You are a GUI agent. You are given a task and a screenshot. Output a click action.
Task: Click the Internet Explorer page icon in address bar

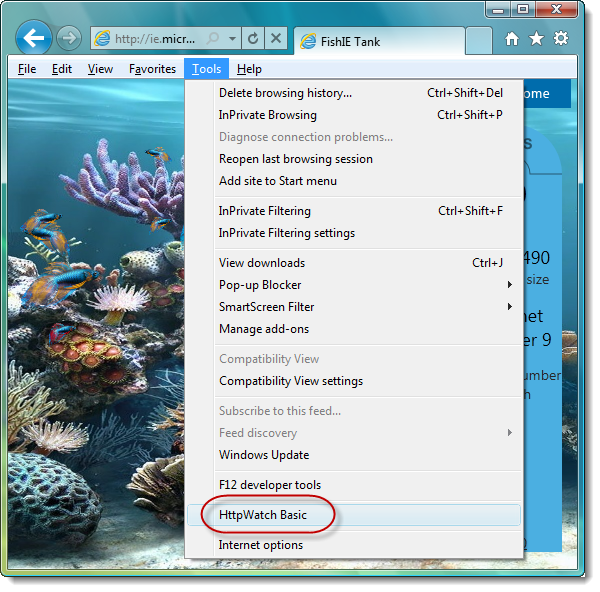[102, 39]
